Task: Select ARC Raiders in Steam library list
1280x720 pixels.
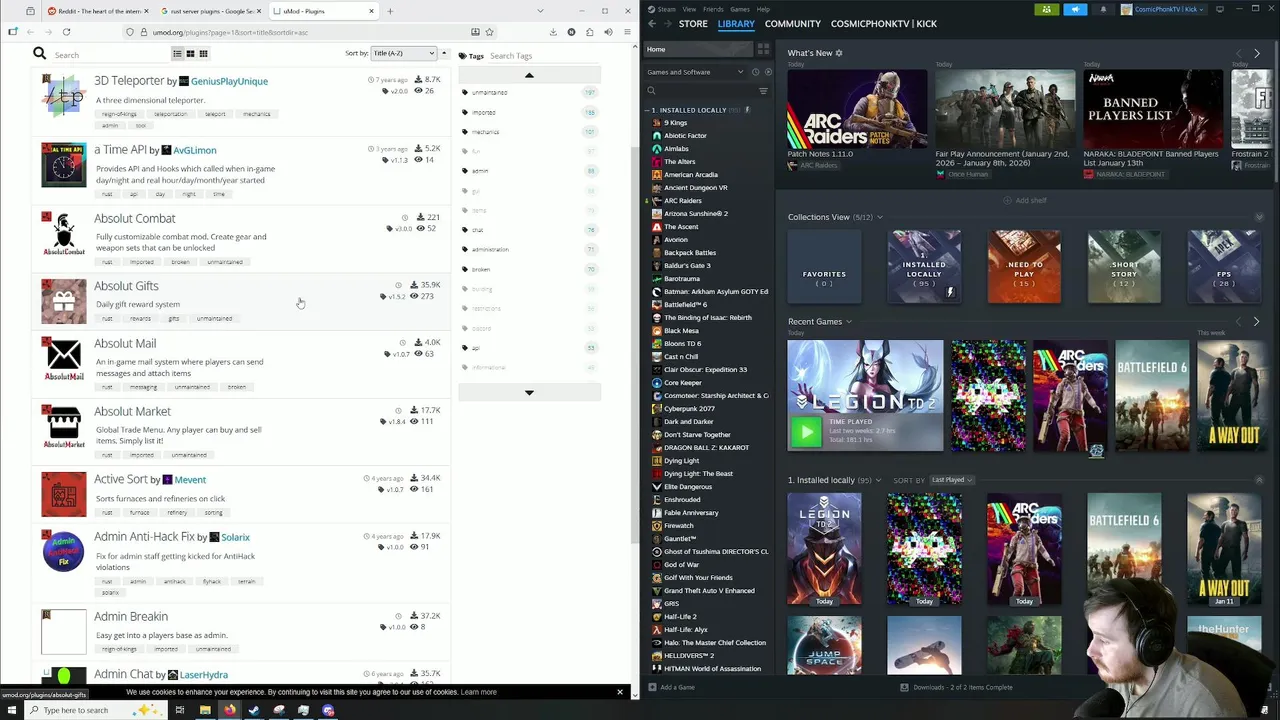Action: tap(683, 200)
